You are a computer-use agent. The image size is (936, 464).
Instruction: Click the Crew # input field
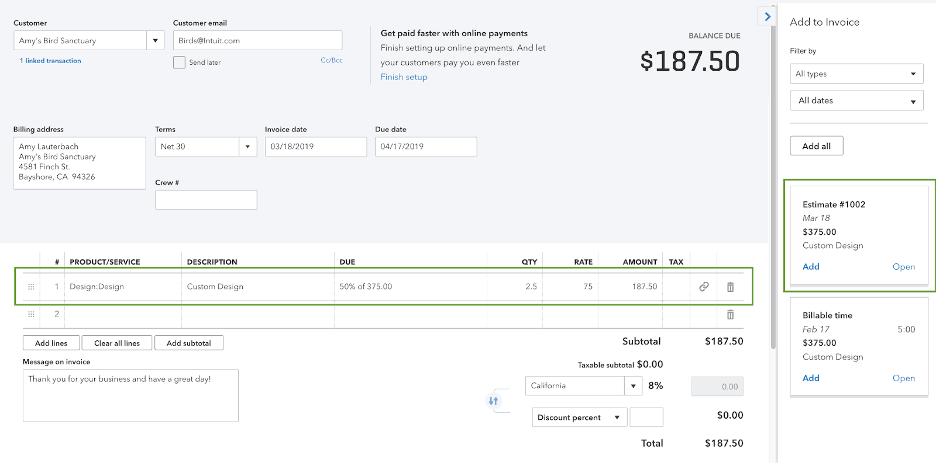click(206, 200)
